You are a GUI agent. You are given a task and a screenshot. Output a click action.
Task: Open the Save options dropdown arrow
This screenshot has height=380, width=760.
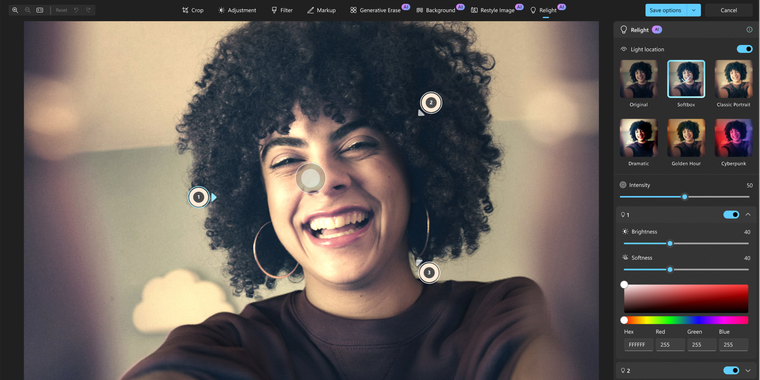click(694, 10)
